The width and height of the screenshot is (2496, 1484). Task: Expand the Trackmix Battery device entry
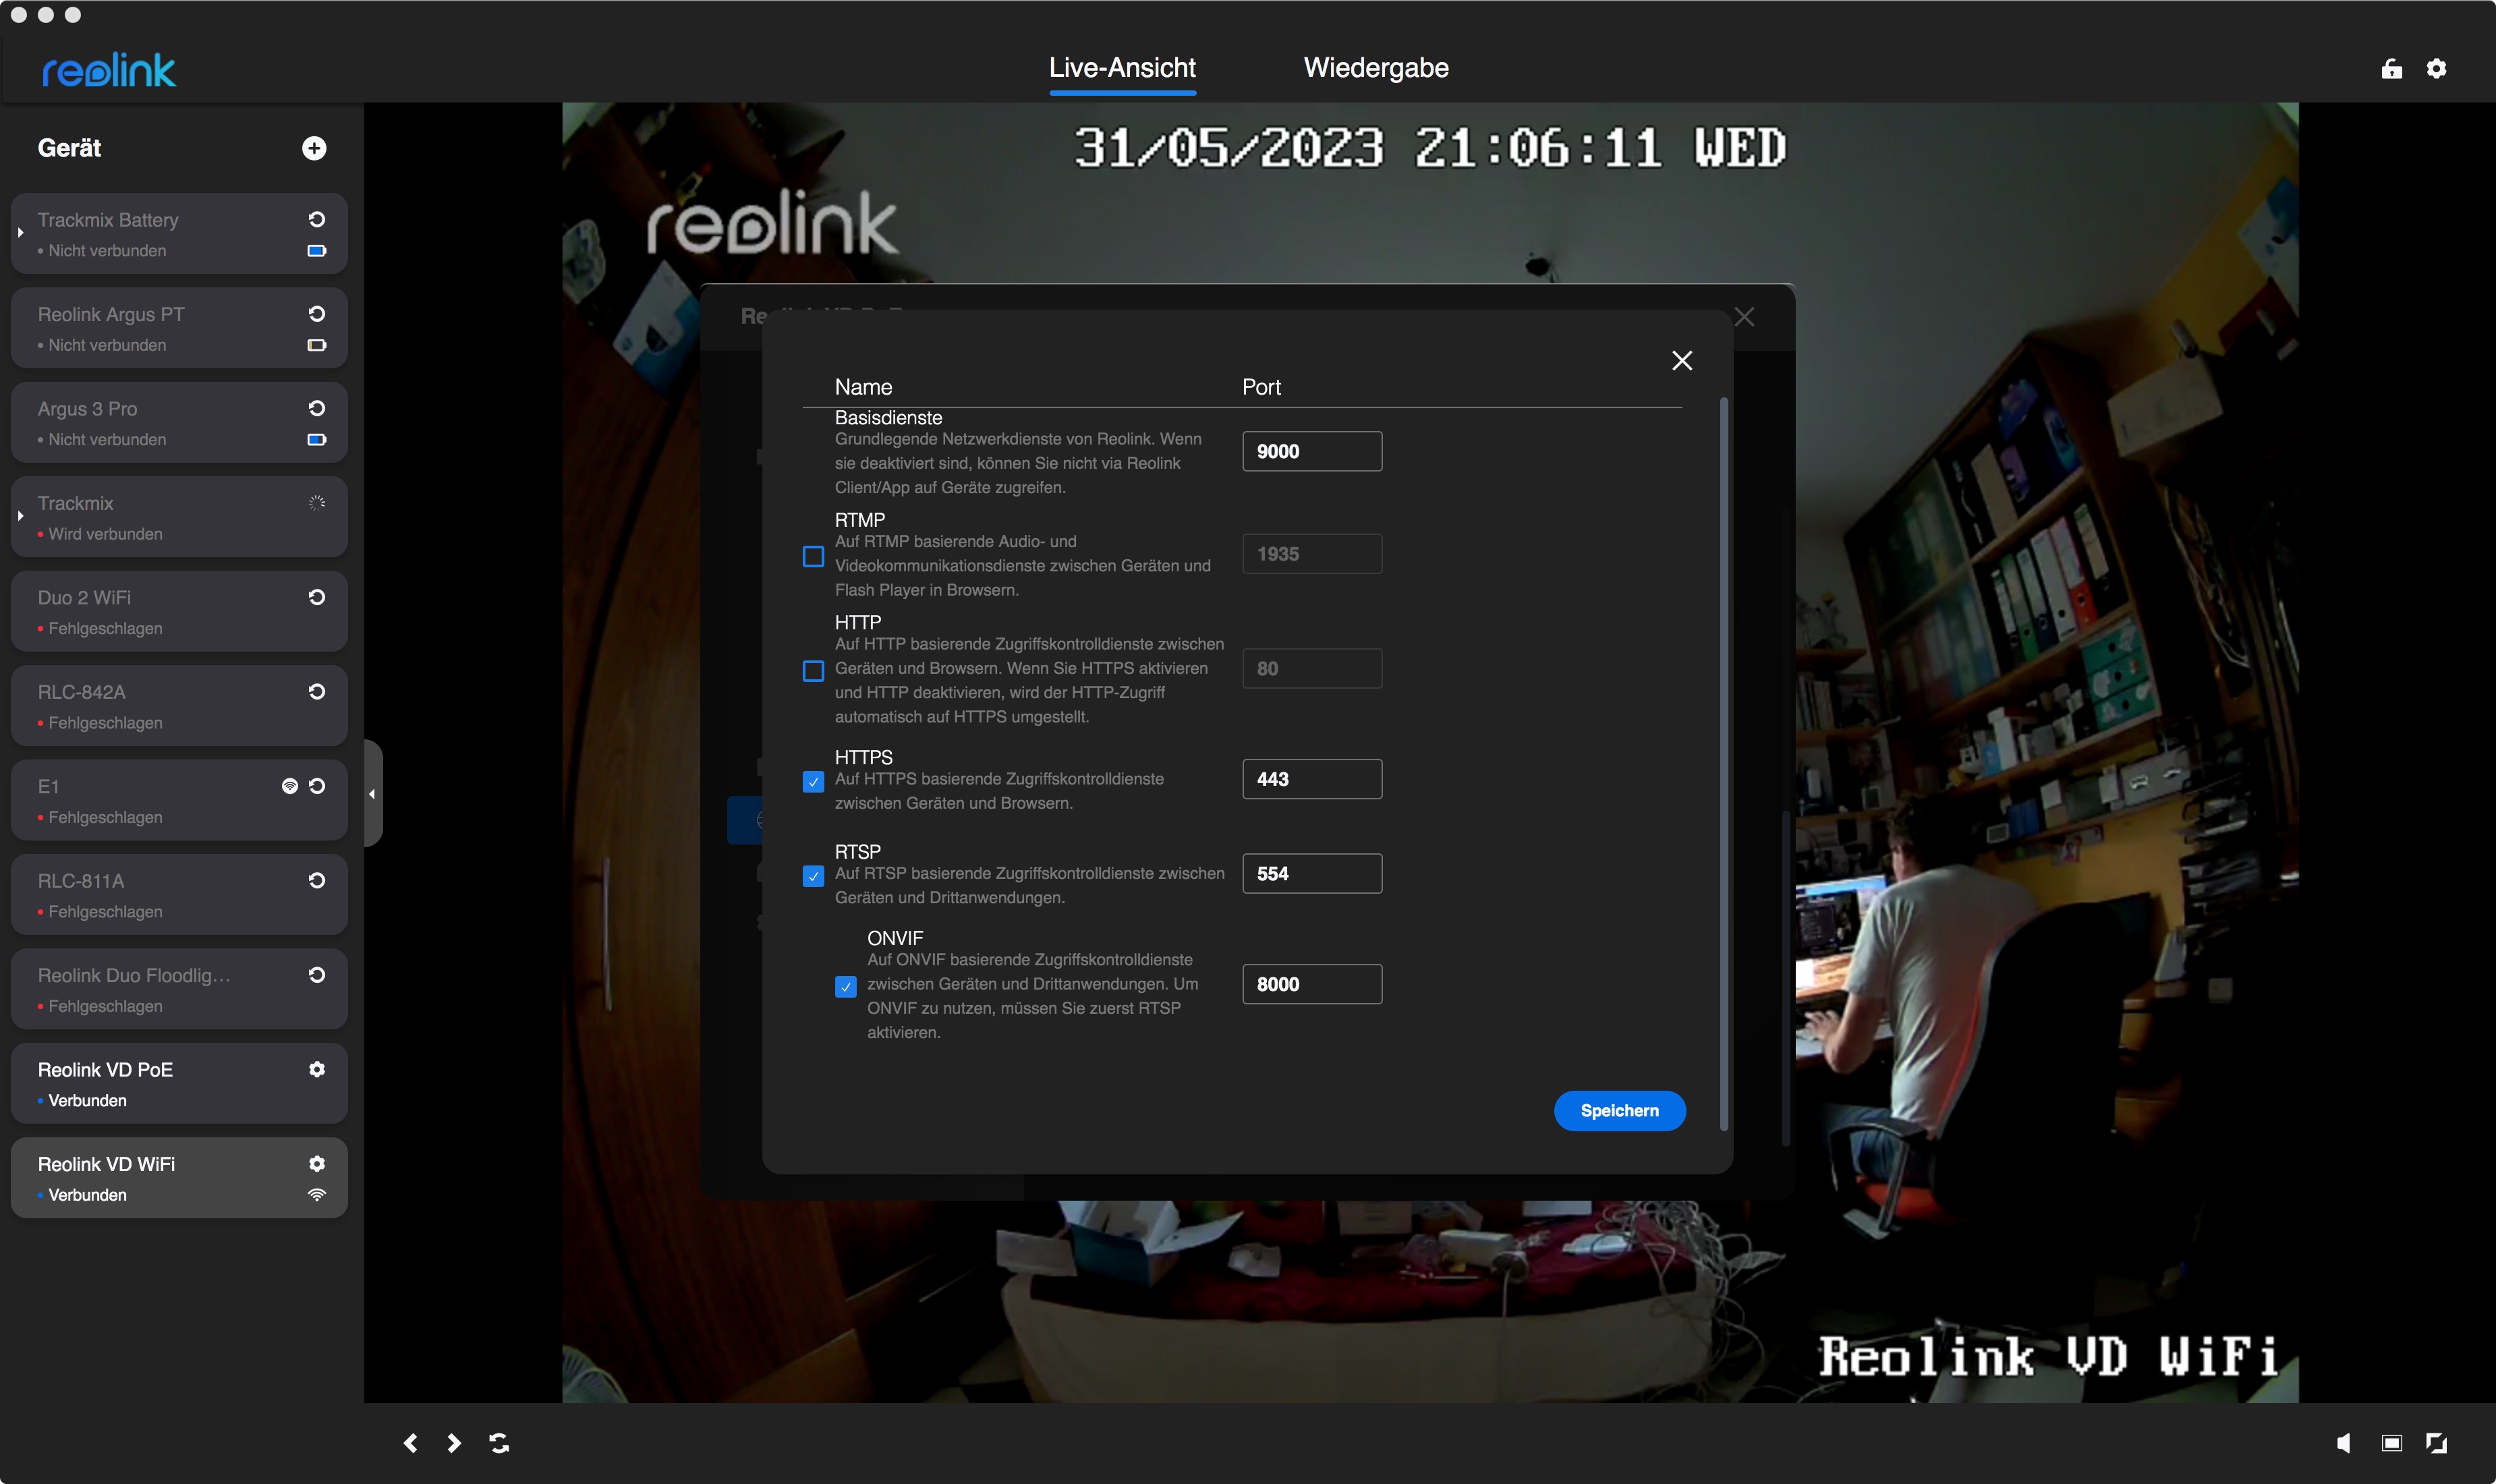(x=20, y=233)
